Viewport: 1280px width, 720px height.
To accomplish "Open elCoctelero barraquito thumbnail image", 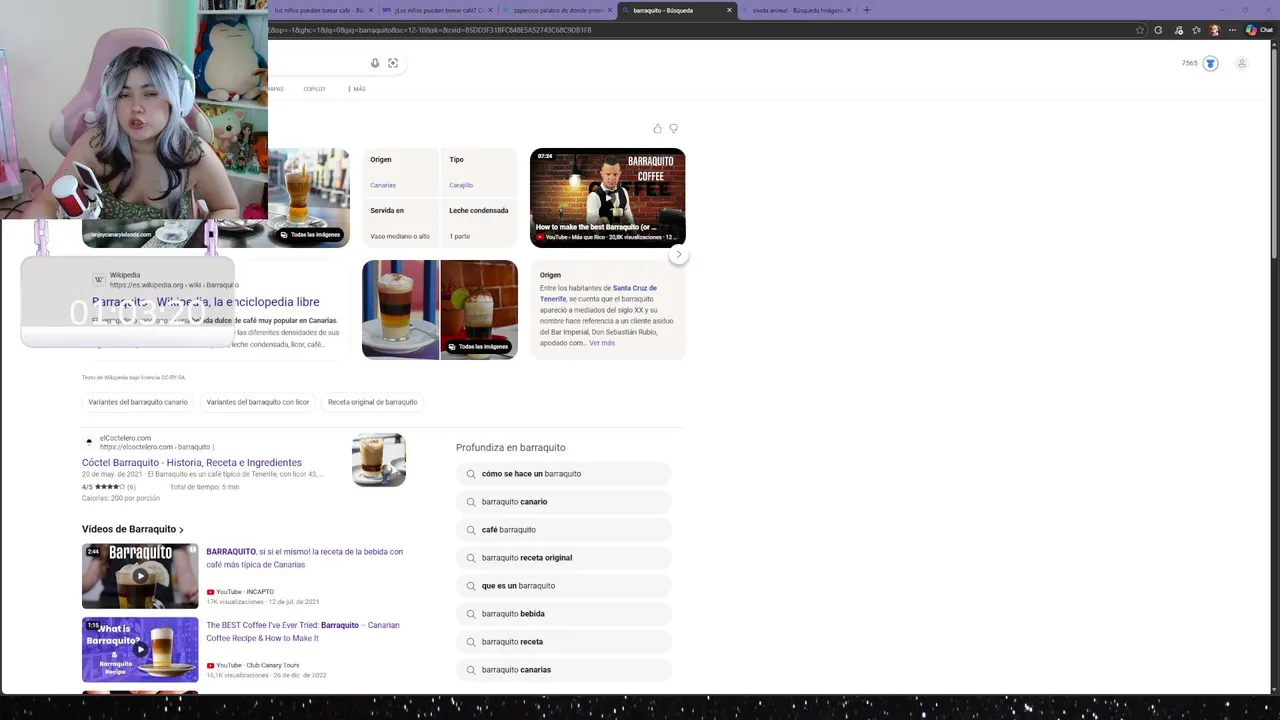I will pyautogui.click(x=379, y=460).
